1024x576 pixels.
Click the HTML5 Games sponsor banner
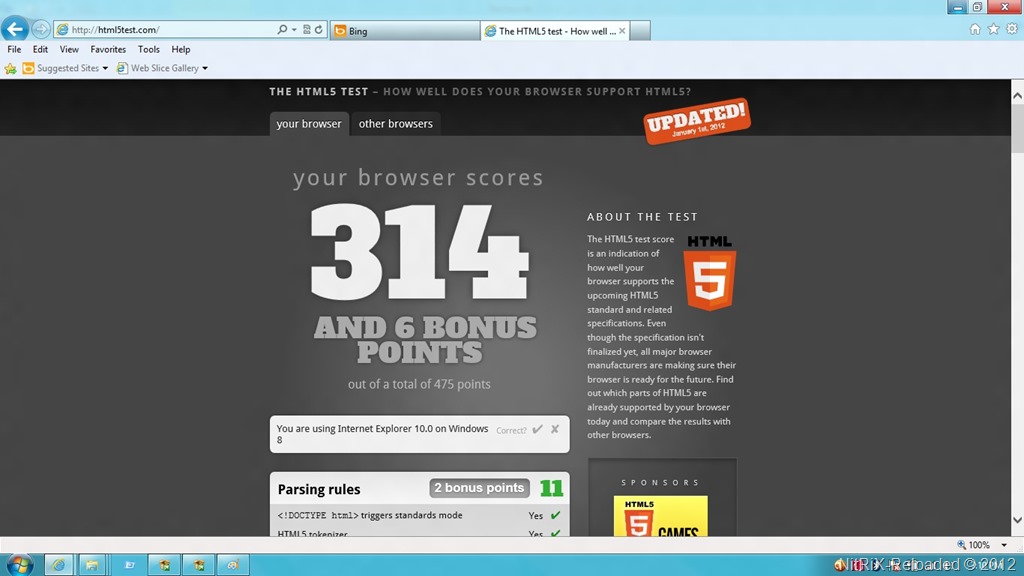pyautogui.click(x=660, y=517)
